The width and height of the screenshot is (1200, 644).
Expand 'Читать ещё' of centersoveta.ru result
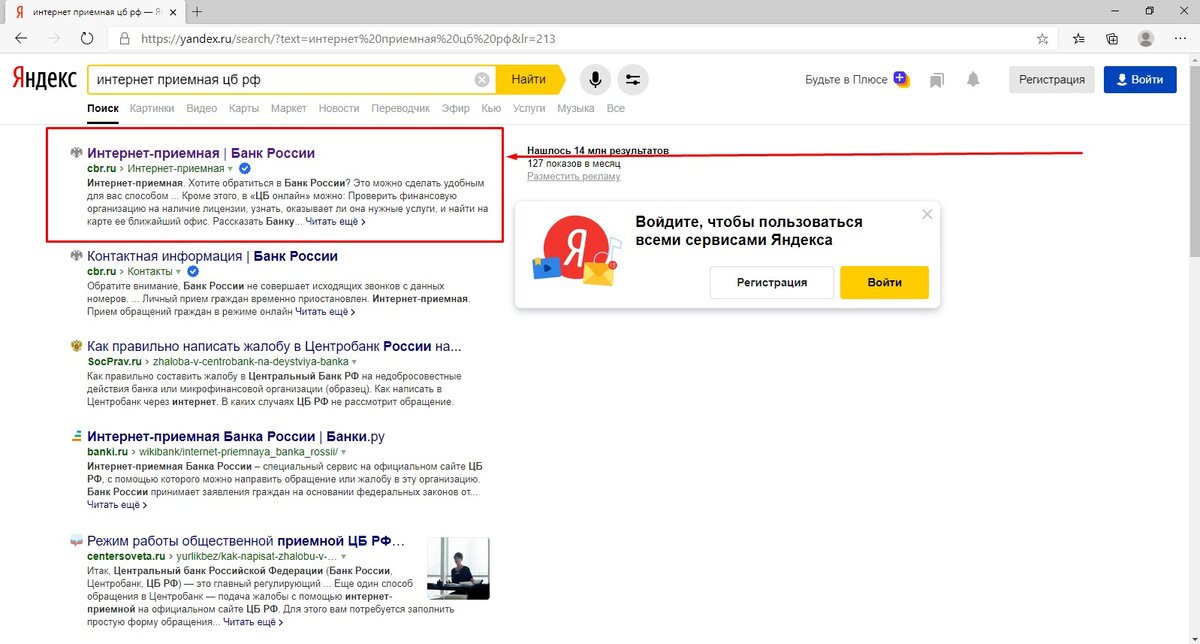click(253, 621)
